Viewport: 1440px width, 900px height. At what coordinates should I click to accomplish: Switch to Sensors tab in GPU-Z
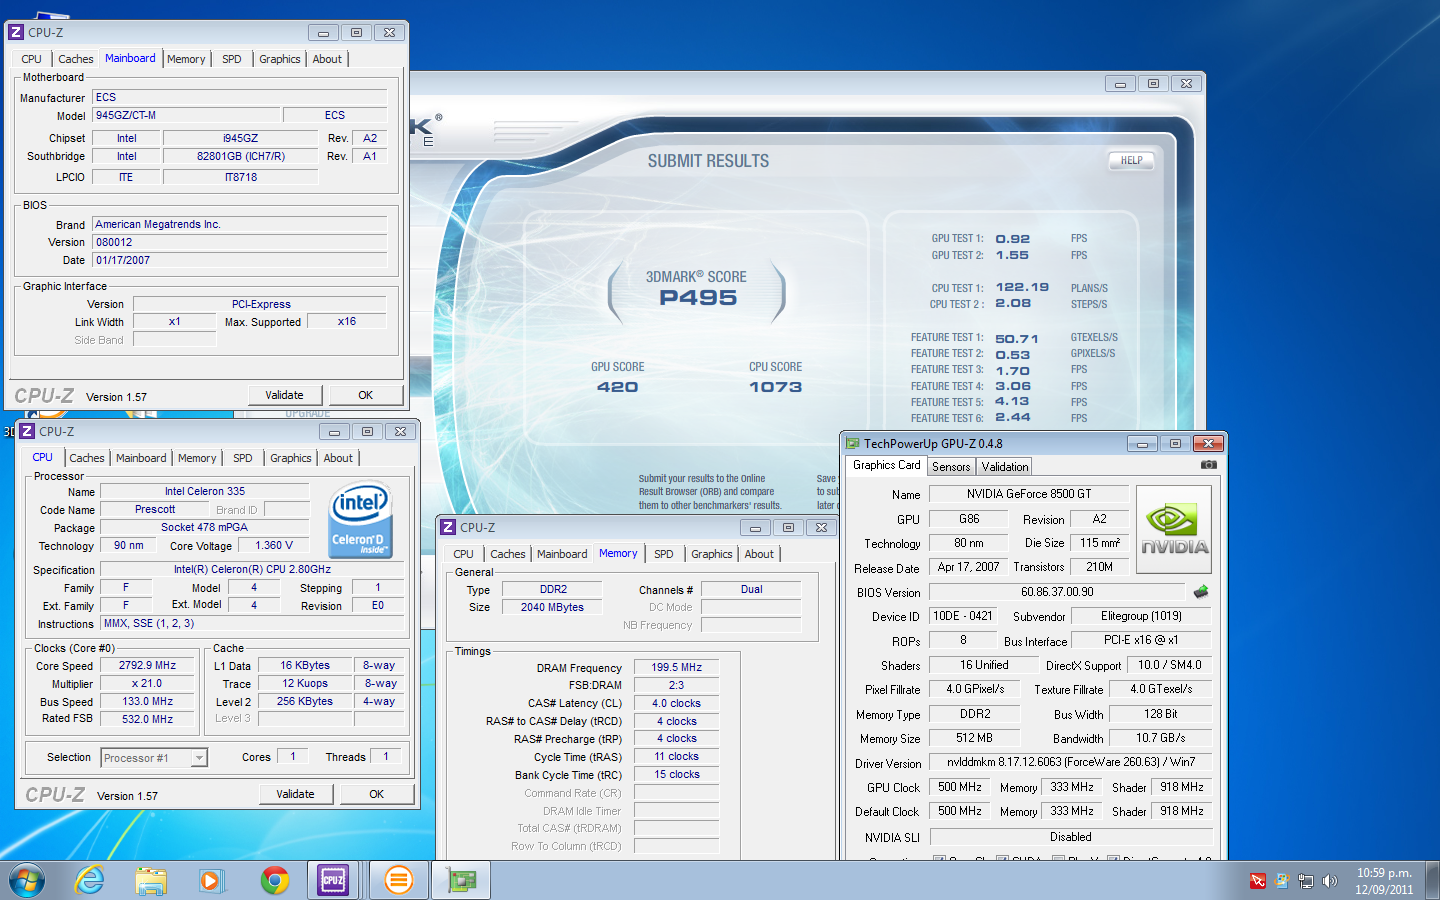pyautogui.click(x=951, y=467)
